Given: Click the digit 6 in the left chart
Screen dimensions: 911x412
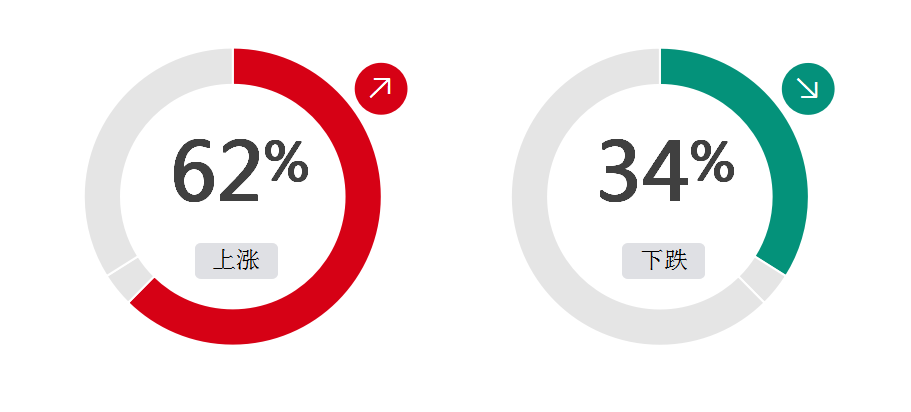Looking at the screenshot, I should (195, 171).
